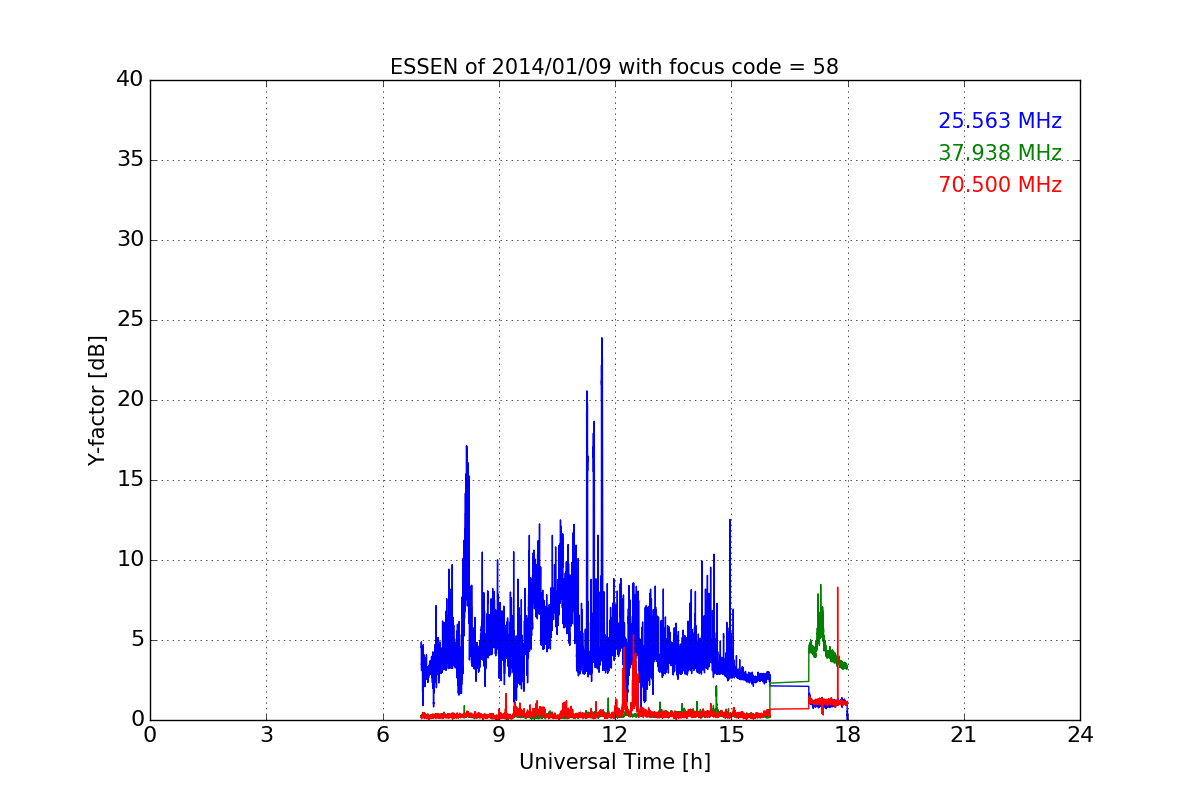
Task: Click the tallest blue peak near 24 dB
Action: pyautogui.click(x=601, y=339)
